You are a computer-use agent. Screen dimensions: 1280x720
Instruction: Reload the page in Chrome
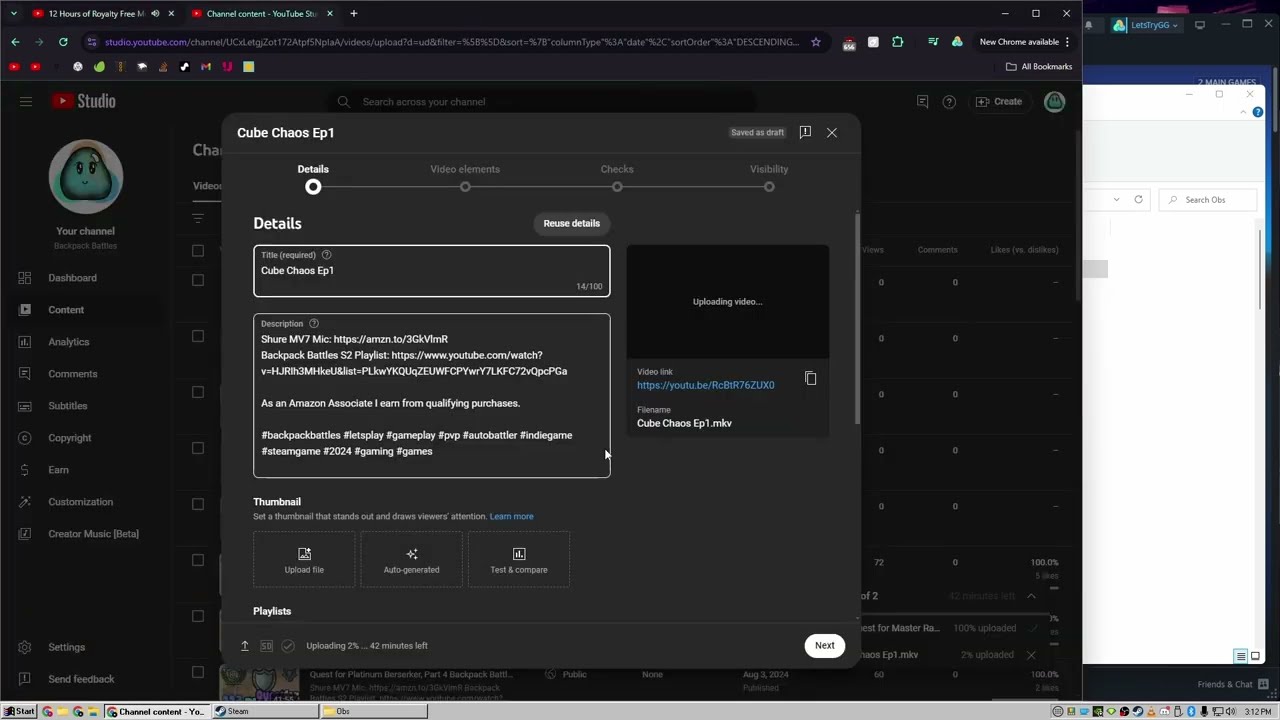click(x=63, y=42)
